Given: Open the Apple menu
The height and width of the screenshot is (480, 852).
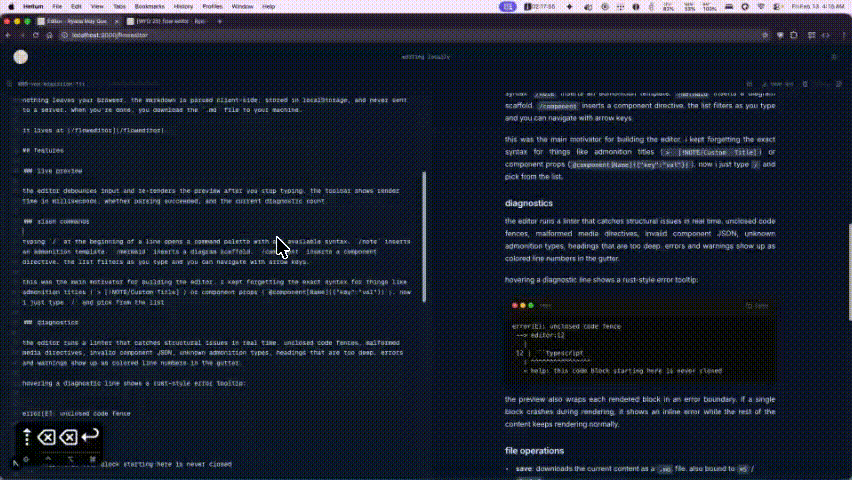Looking at the screenshot, I should [x=11, y=7].
